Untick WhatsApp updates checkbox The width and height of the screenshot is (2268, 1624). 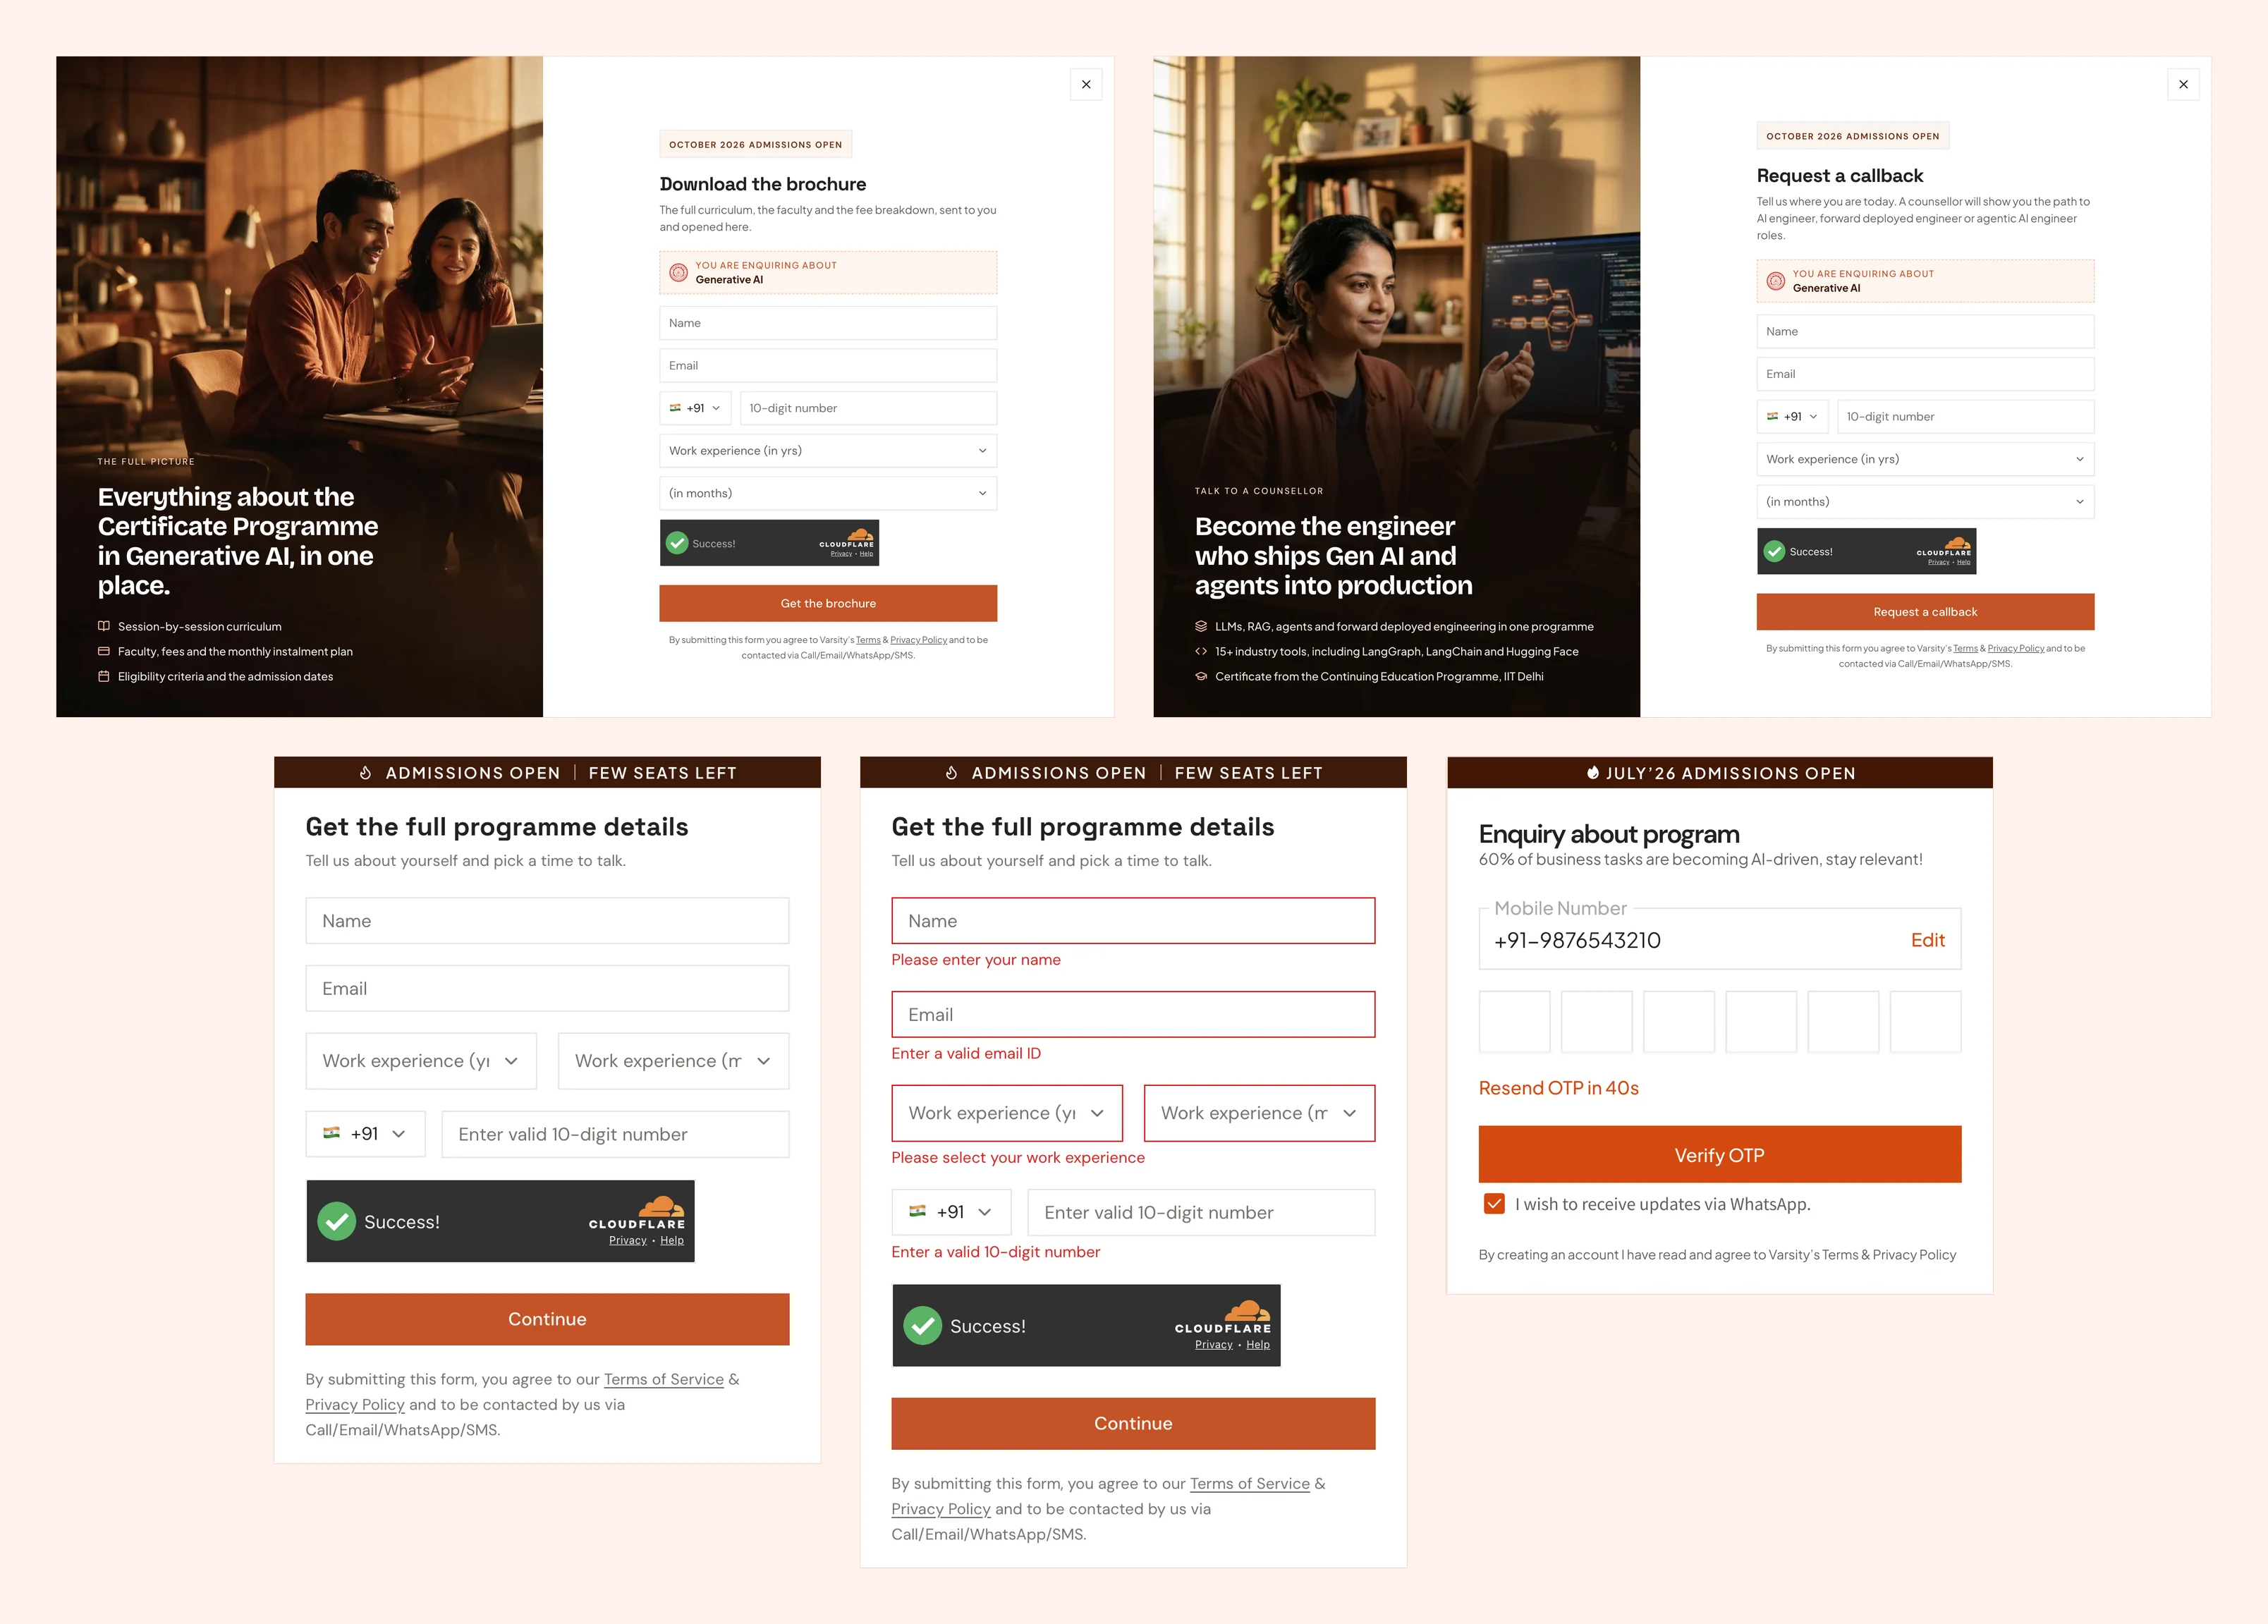coord(1494,1204)
